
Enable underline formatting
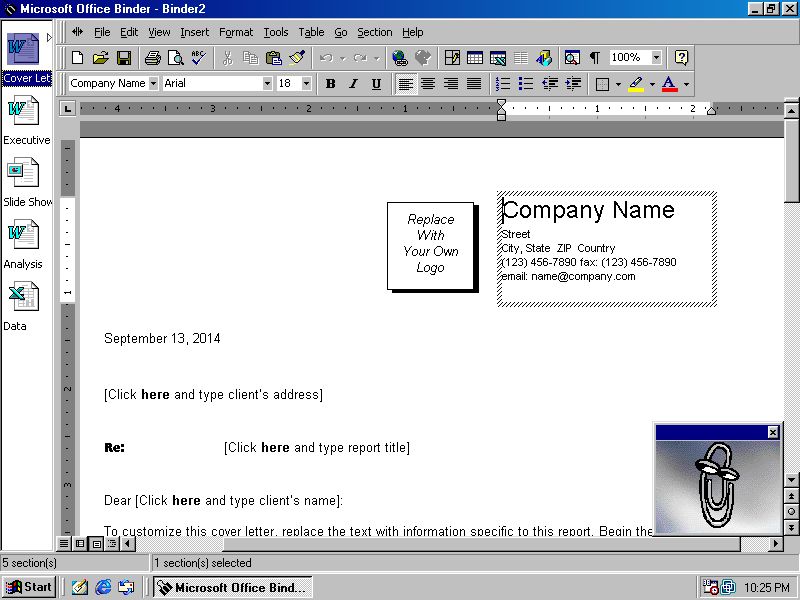click(376, 83)
